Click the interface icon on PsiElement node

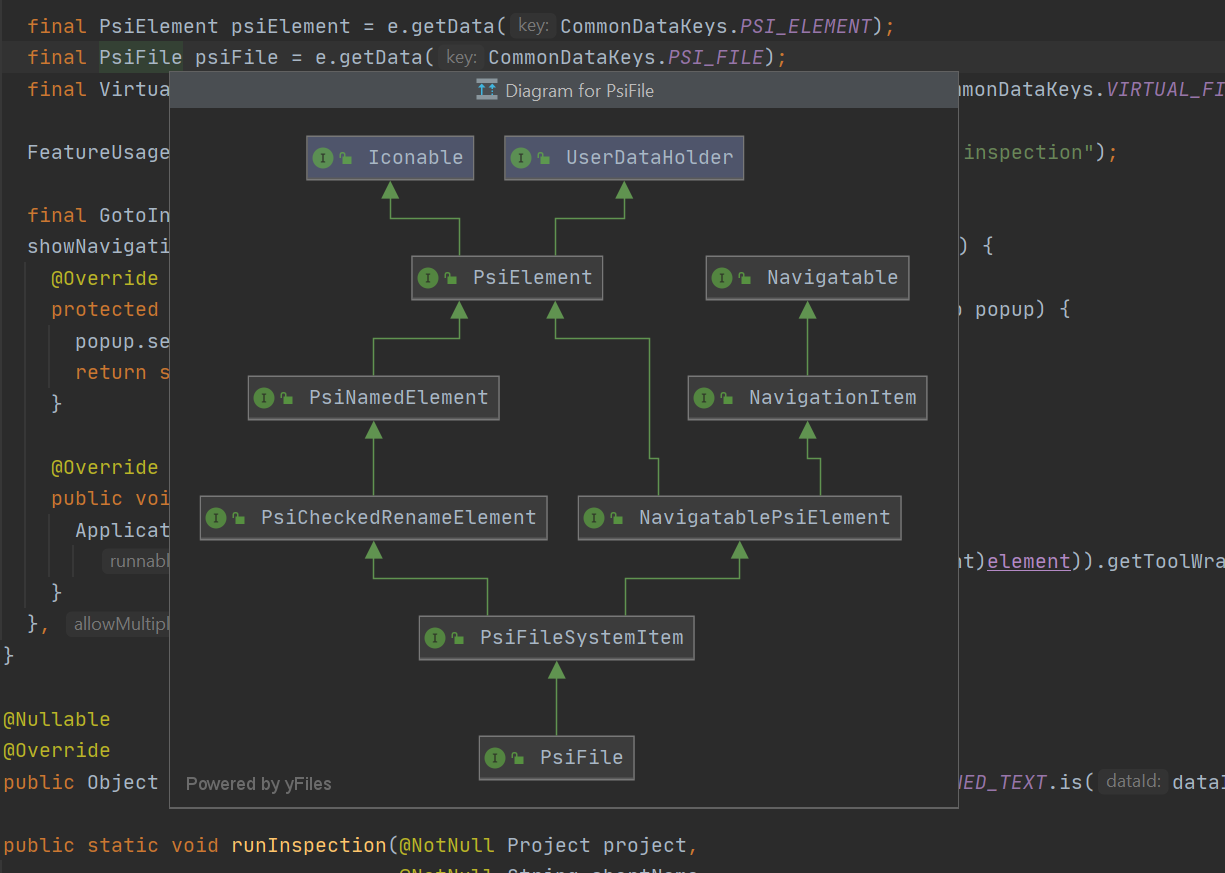pyautogui.click(x=428, y=278)
